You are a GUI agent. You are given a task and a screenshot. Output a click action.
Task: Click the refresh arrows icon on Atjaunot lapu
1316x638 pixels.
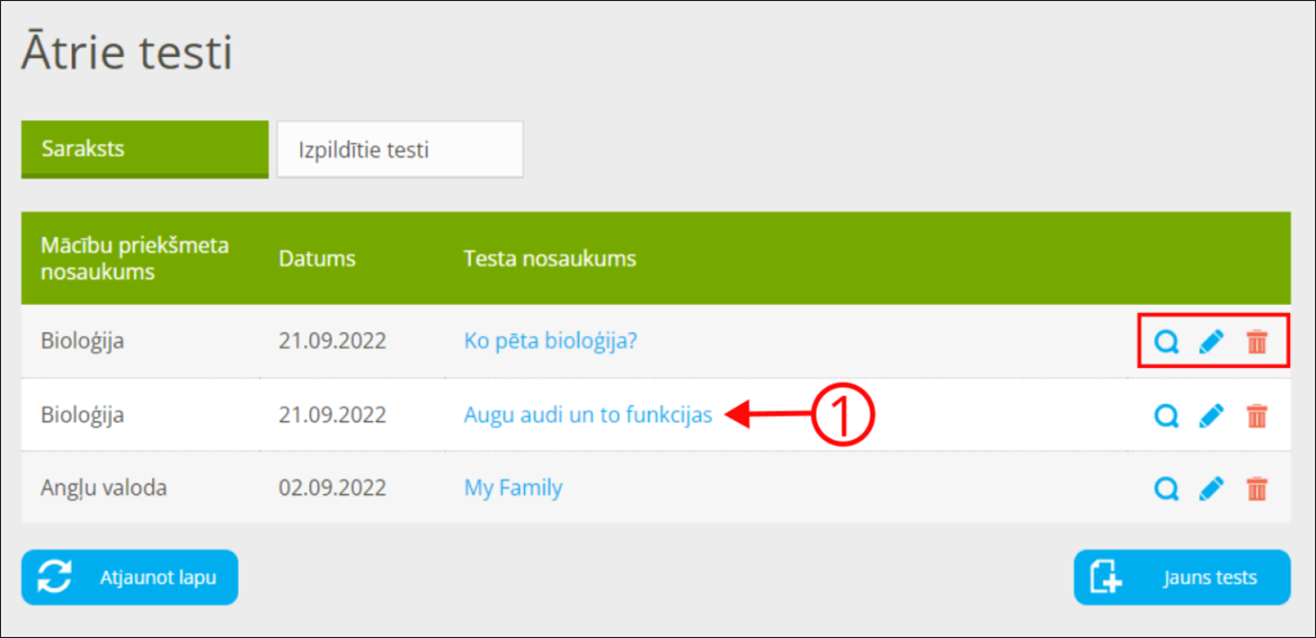coord(55,577)
